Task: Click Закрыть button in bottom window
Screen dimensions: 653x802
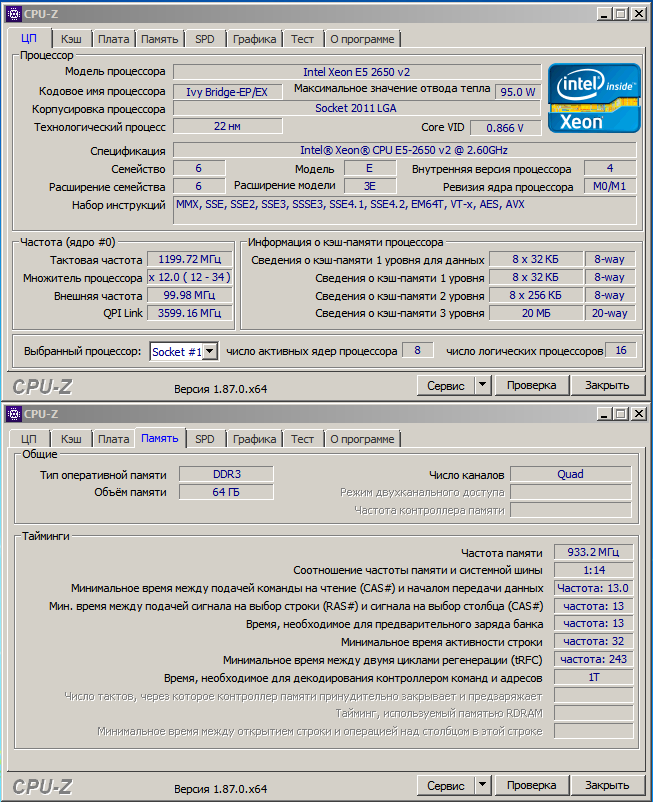Action: click(x=607, y=786)
